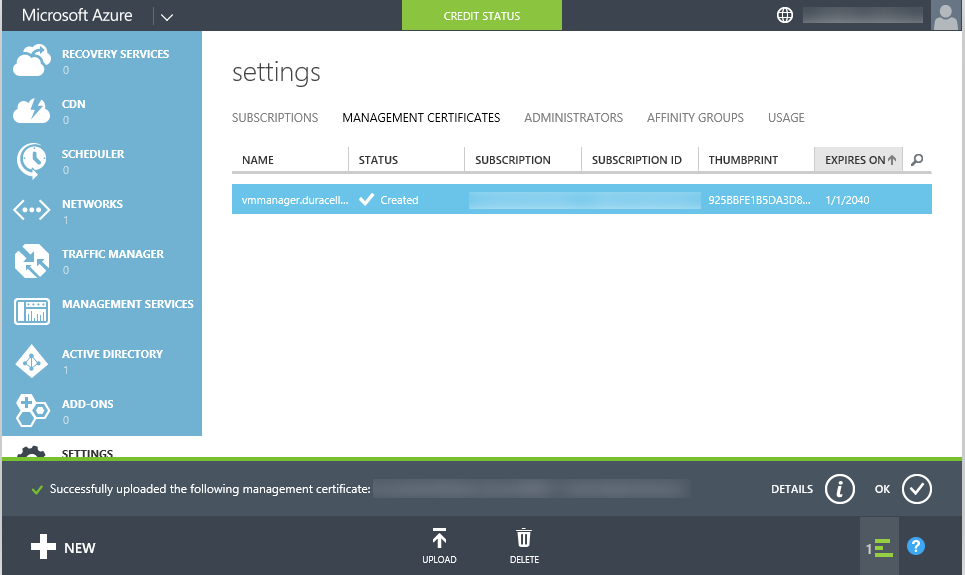Viewport: 965px width, 575px height.
Task: Open the Scheduler clock icon
Action: pos(31,161)
